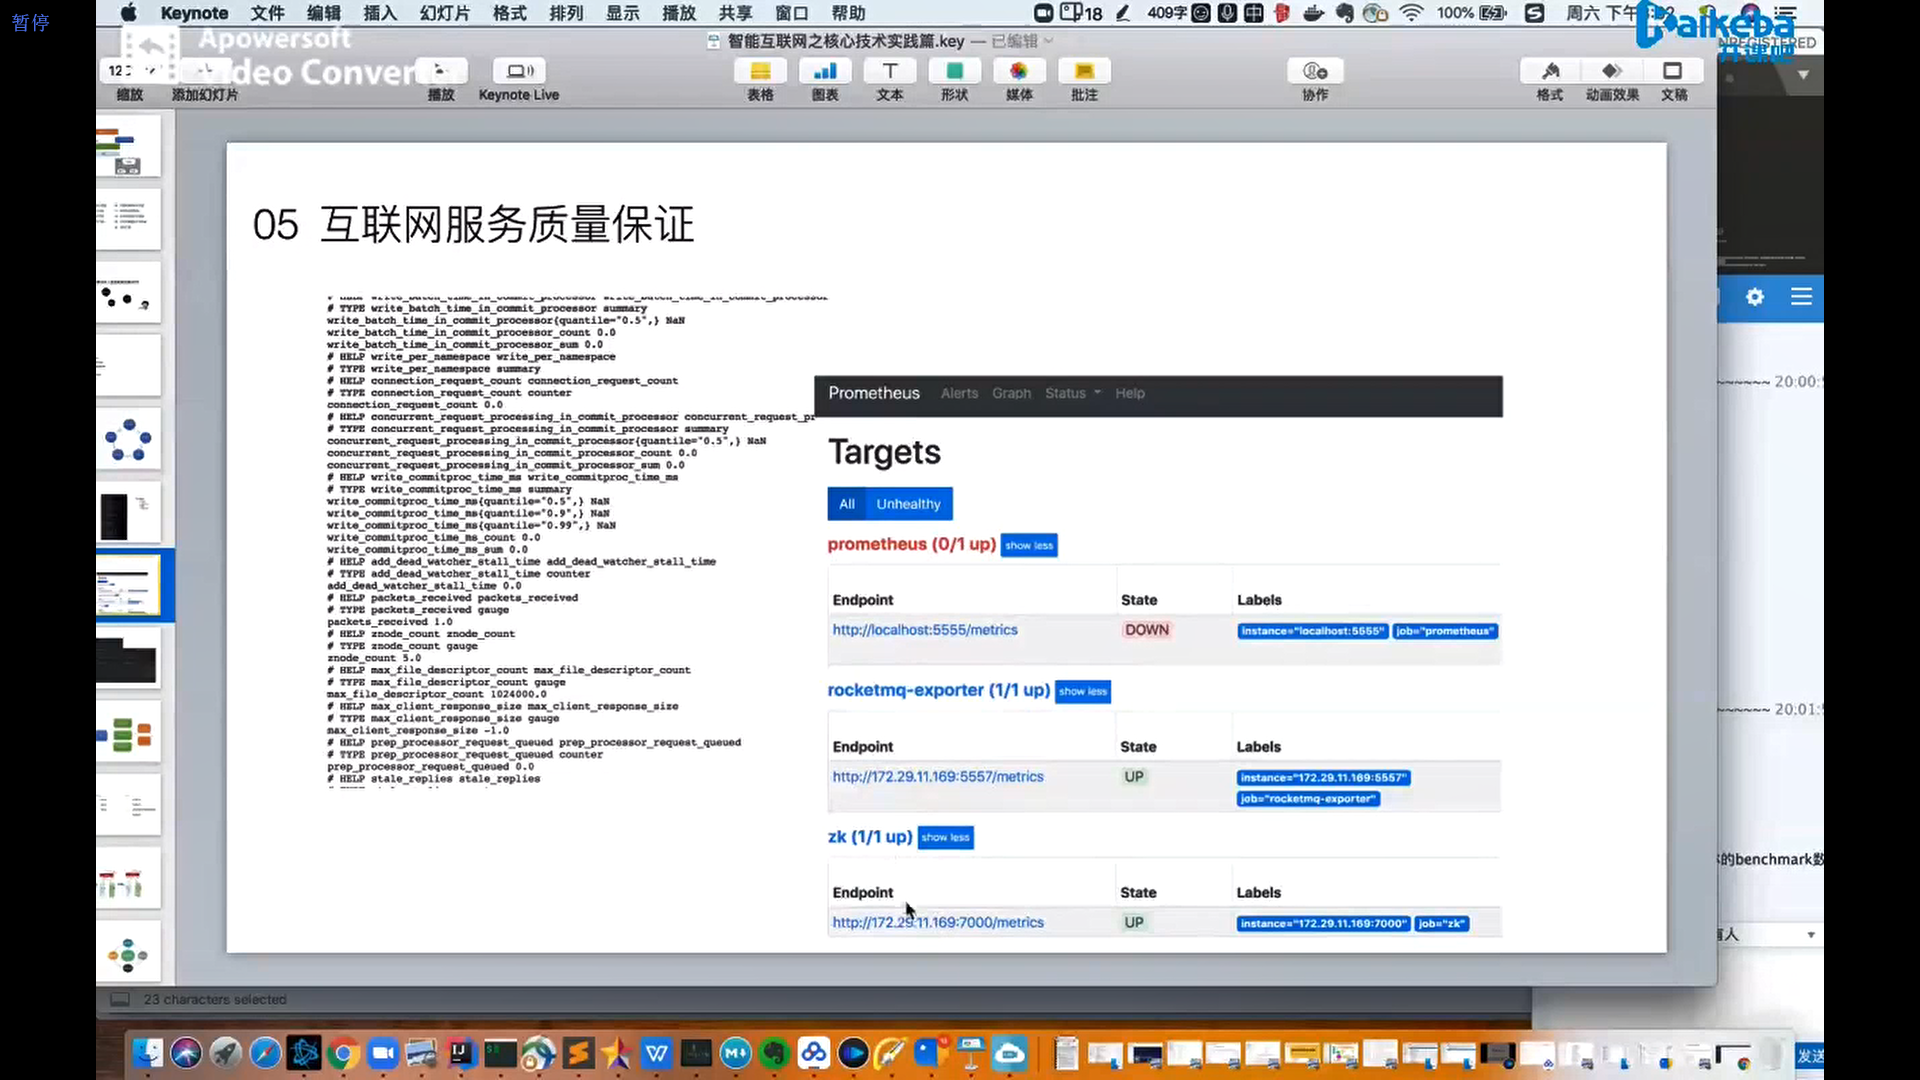Click the Text (文本) toolbar icon
Viewport: 1920px width, 1080px height.
(x=890, y=72)
